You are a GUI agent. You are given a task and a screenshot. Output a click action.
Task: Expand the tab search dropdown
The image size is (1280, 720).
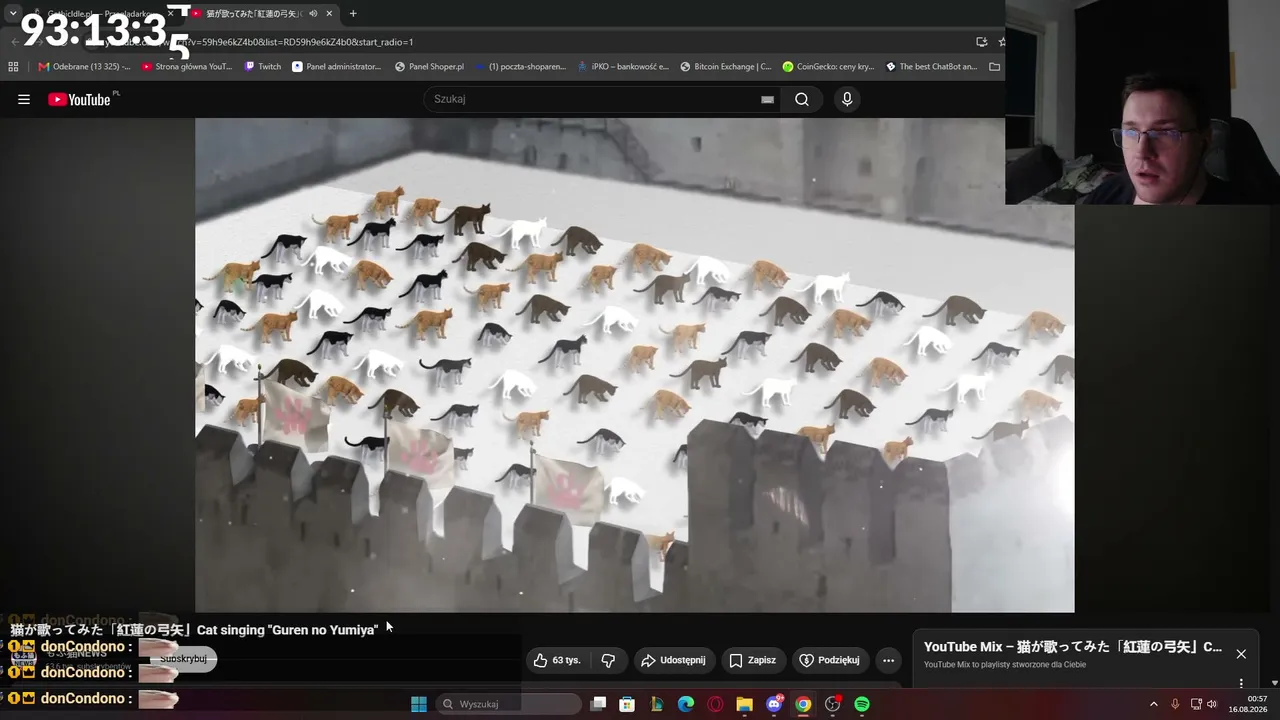tap(13, 13)
